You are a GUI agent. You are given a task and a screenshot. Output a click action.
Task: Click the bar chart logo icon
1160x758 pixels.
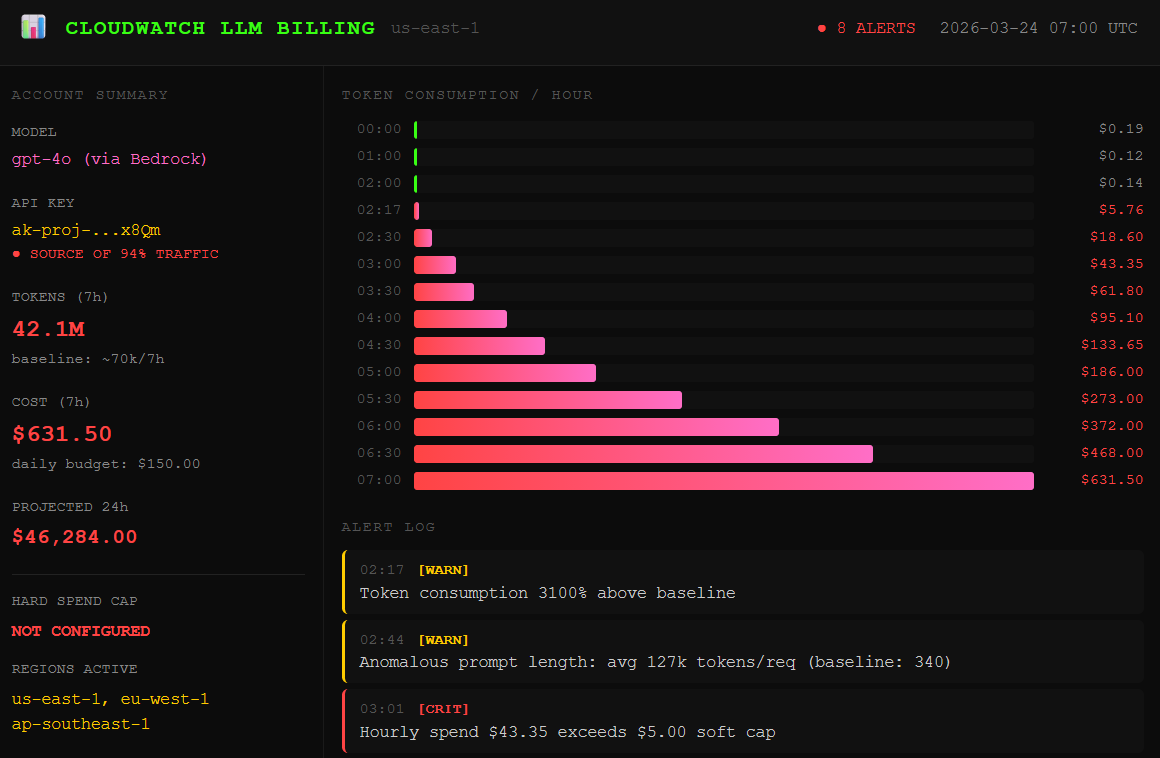pos(33,27)
